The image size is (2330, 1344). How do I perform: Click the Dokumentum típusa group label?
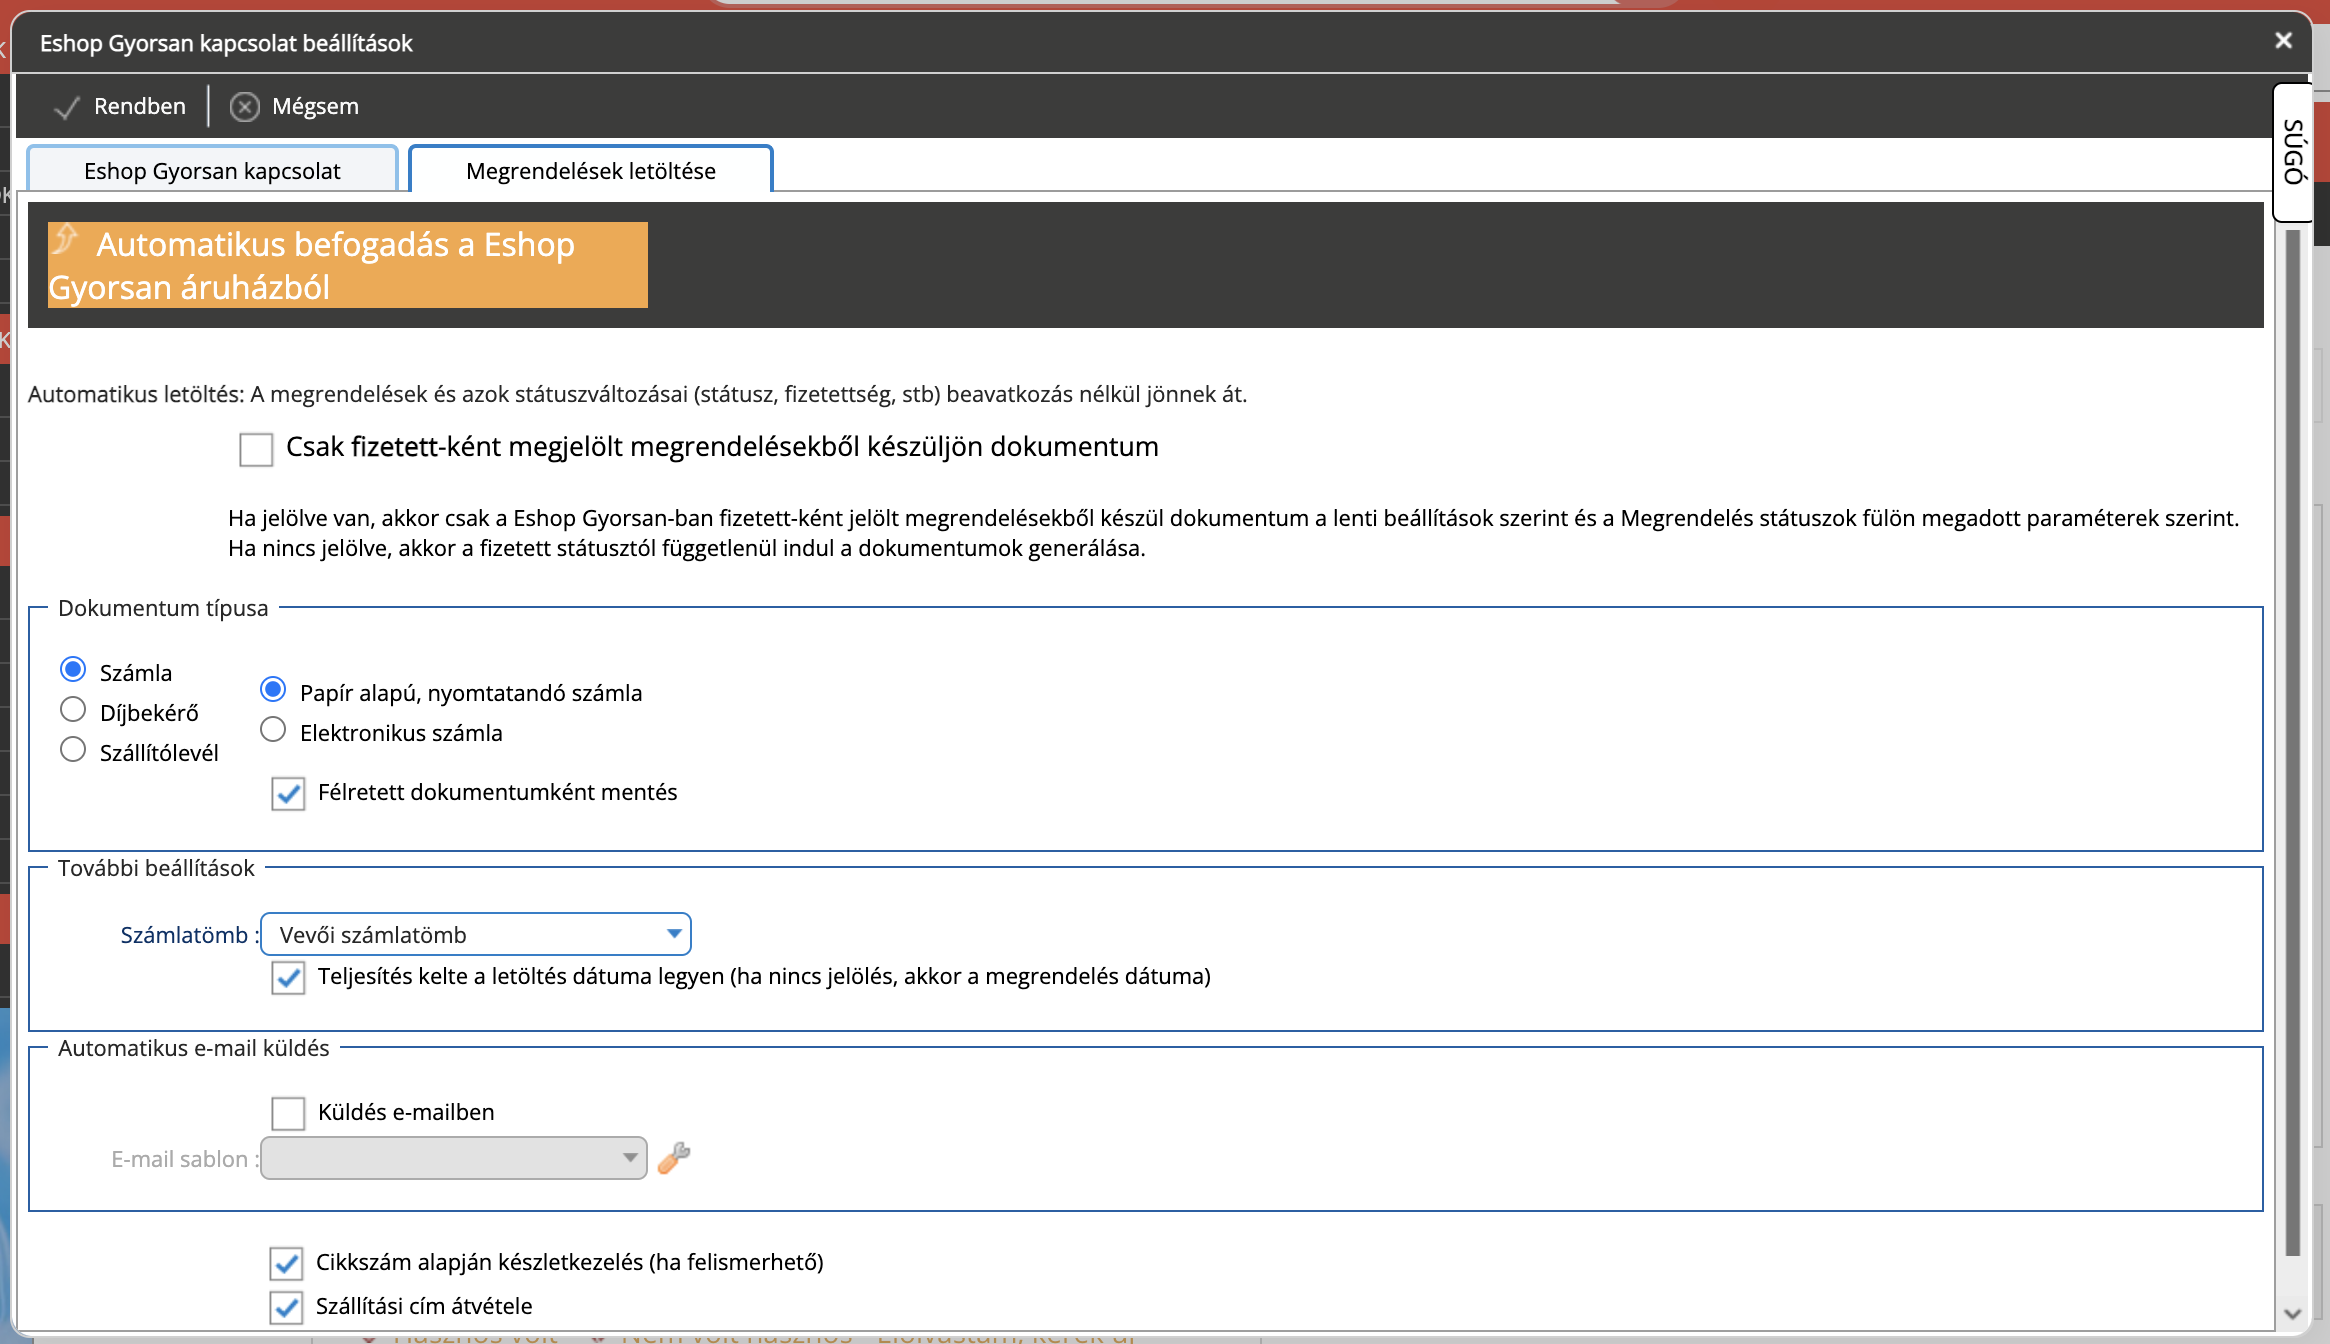[x=163, y=608]
